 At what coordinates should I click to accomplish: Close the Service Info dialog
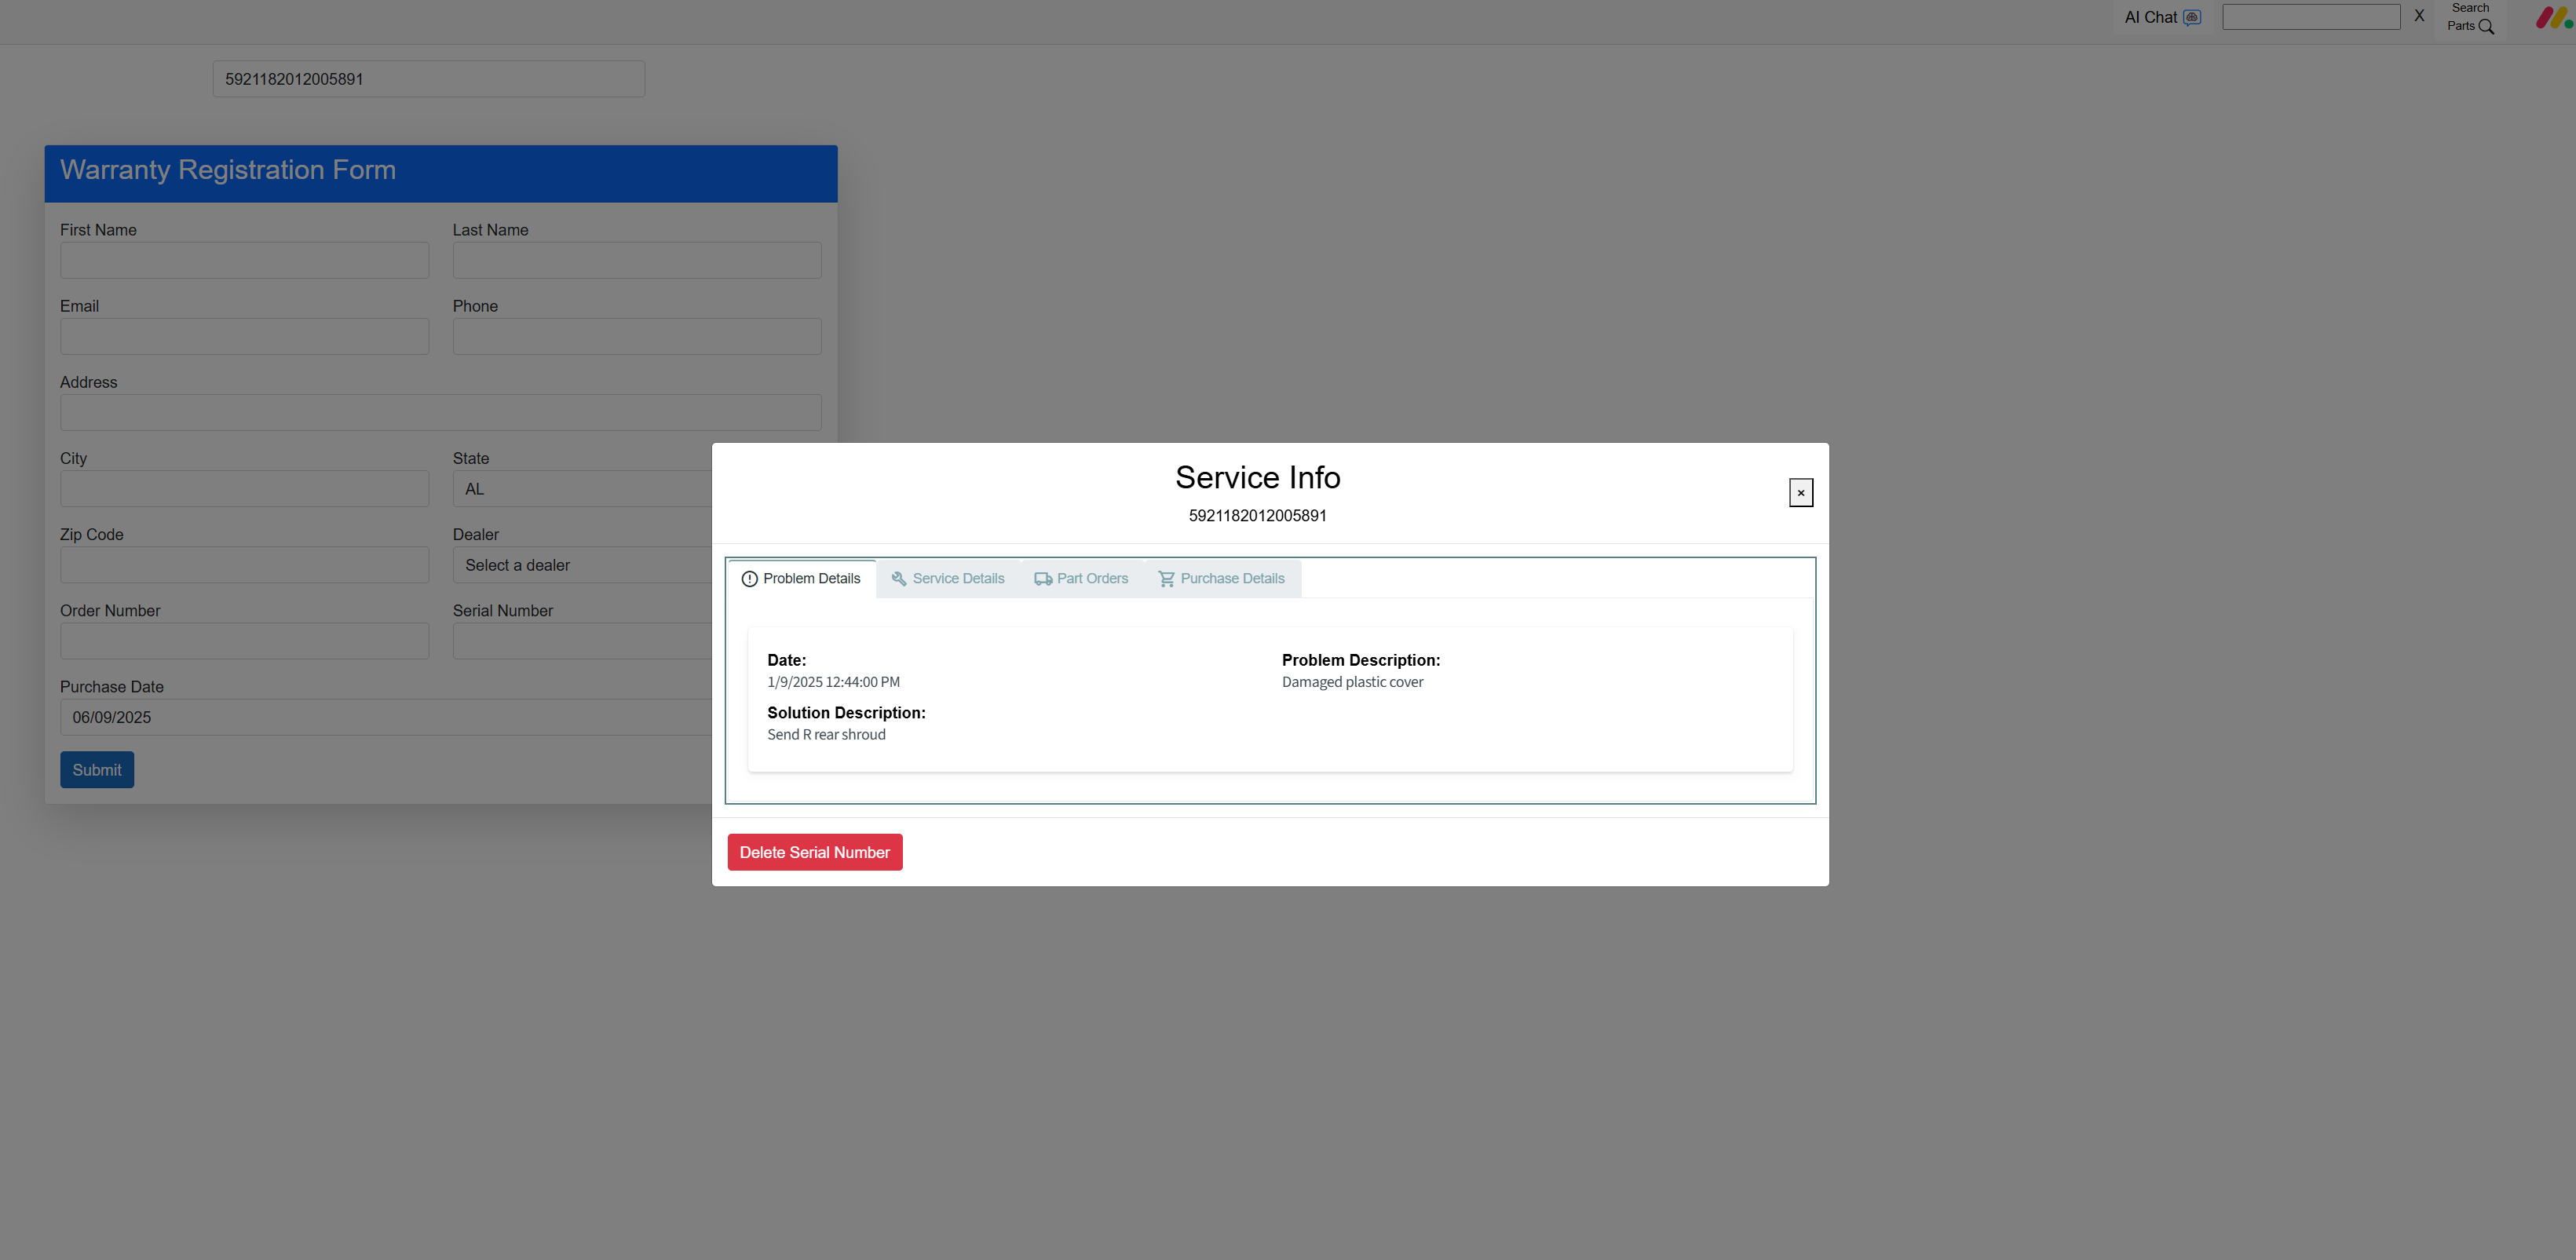1800,493
